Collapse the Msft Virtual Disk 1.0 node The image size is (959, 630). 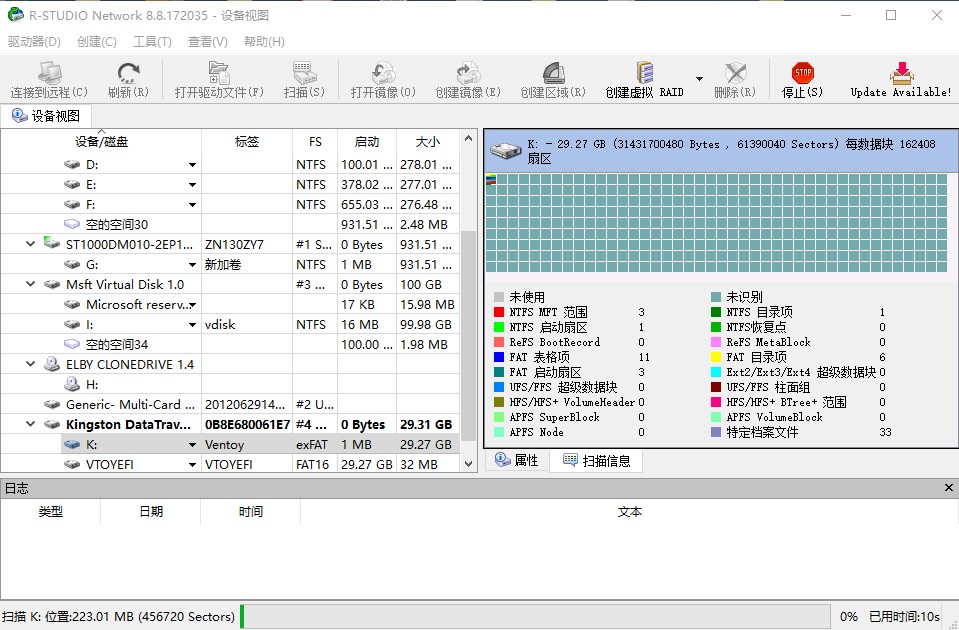coord(31,284)
